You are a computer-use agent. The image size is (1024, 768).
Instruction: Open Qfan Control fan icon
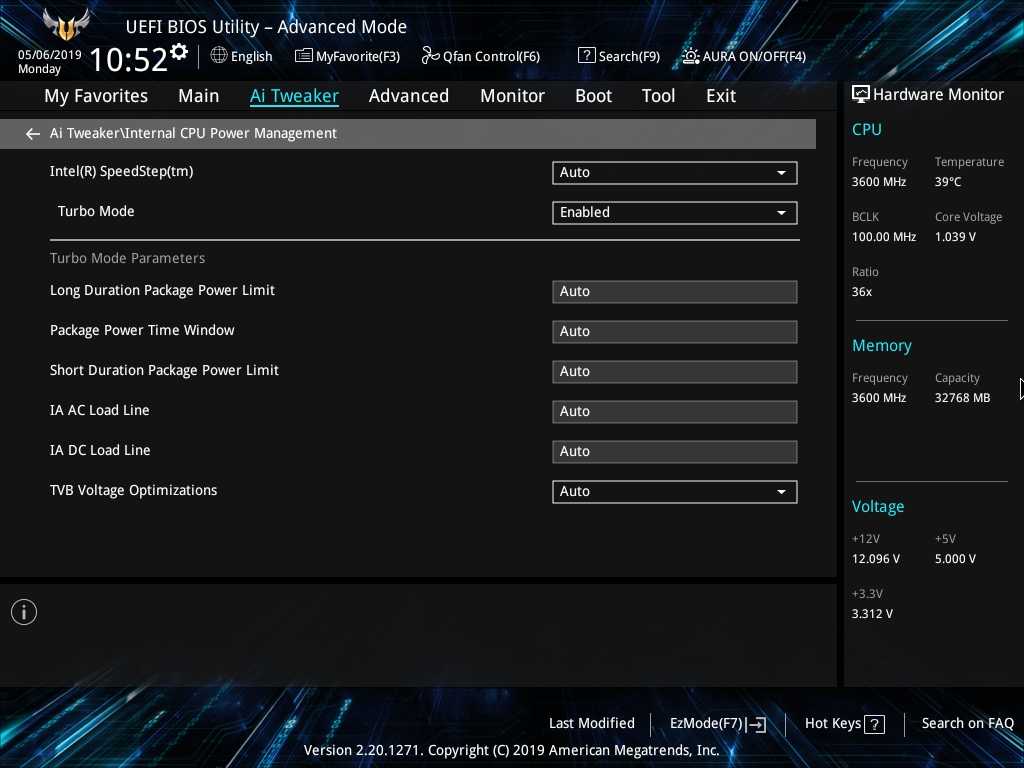430,56
